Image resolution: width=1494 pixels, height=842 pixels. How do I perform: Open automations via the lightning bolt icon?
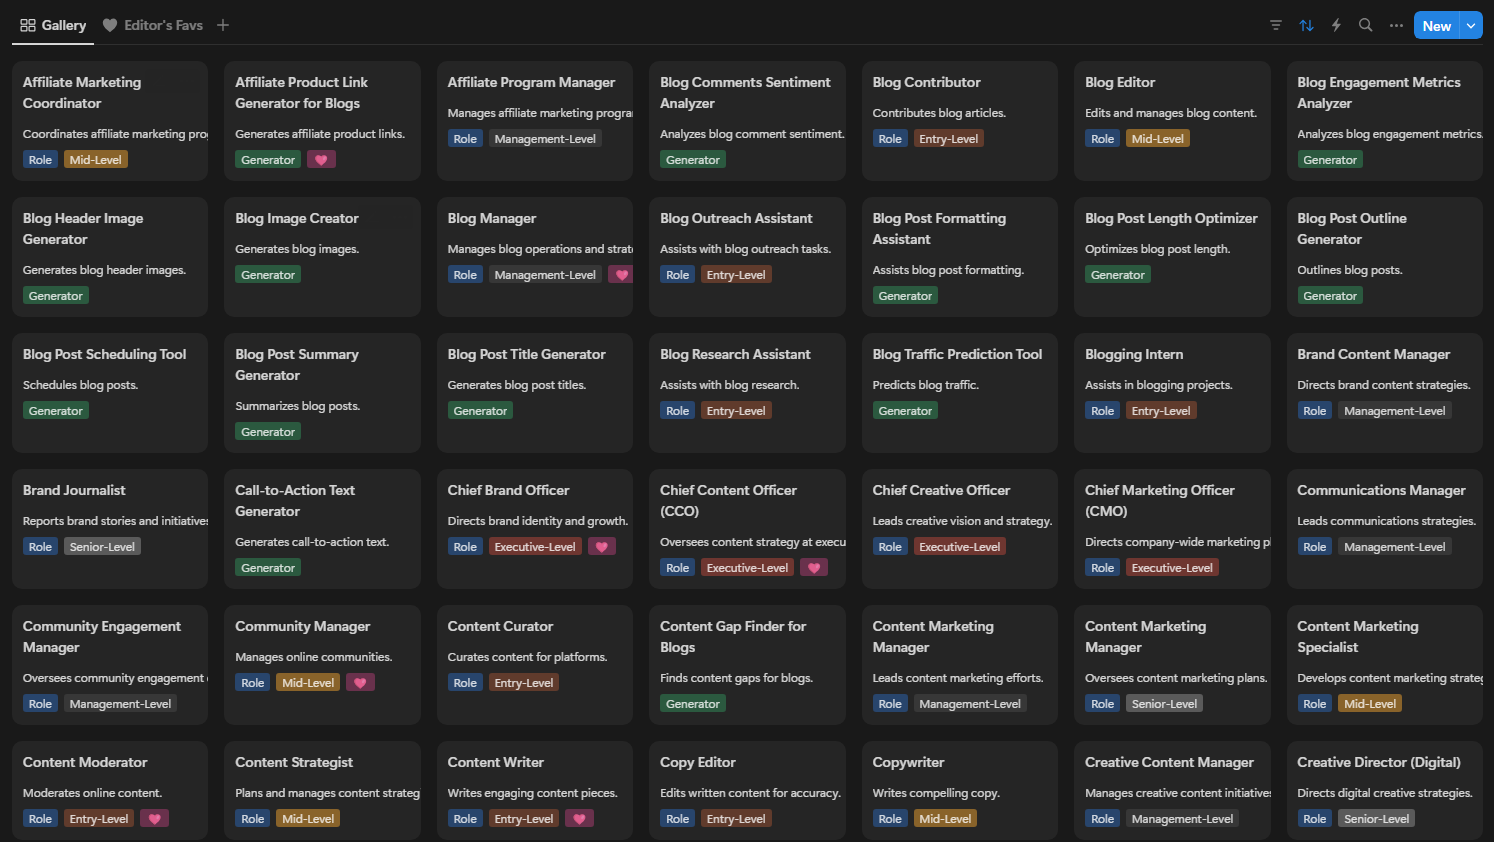coord(1336,25)
